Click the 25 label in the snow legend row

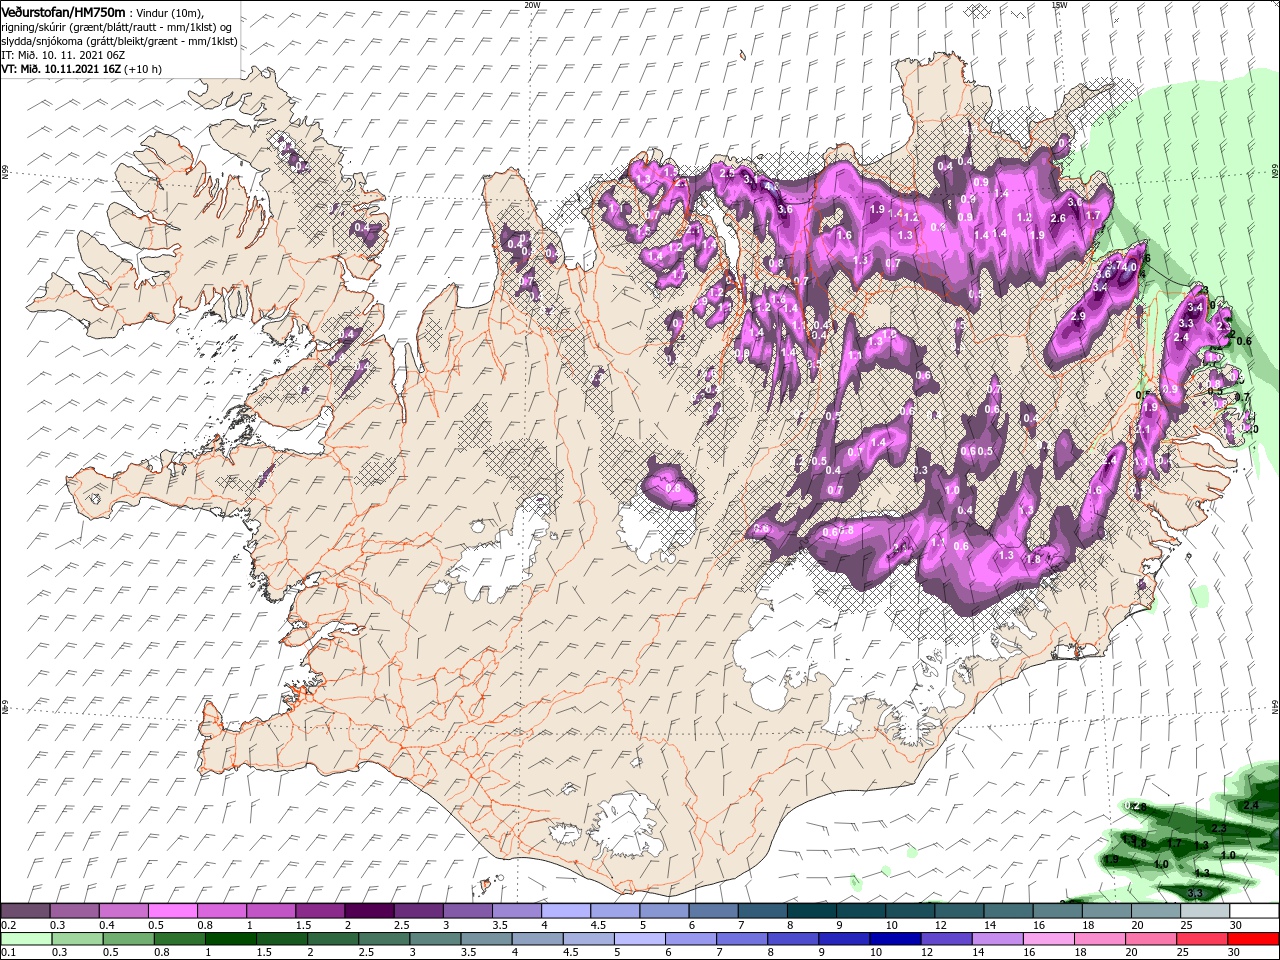point(1187,924)
